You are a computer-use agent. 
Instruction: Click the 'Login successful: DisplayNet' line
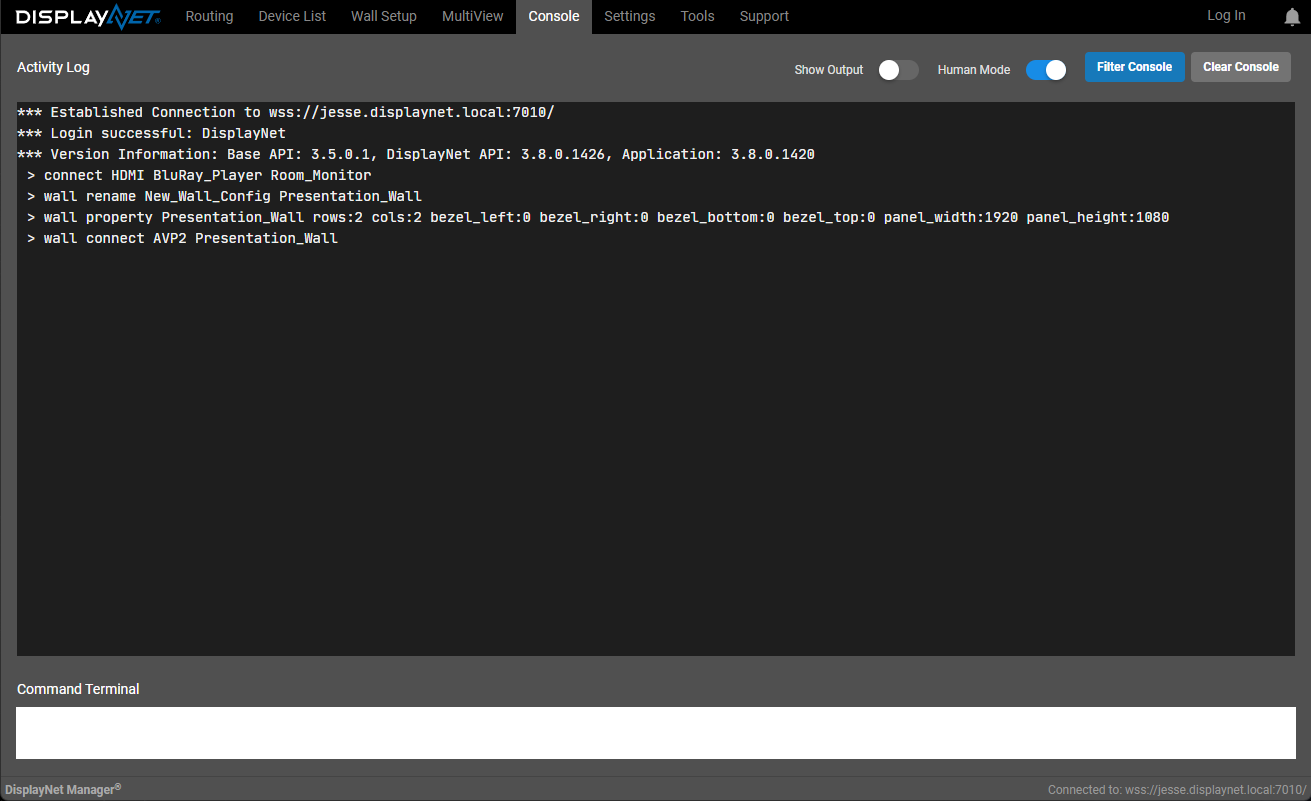152,133
